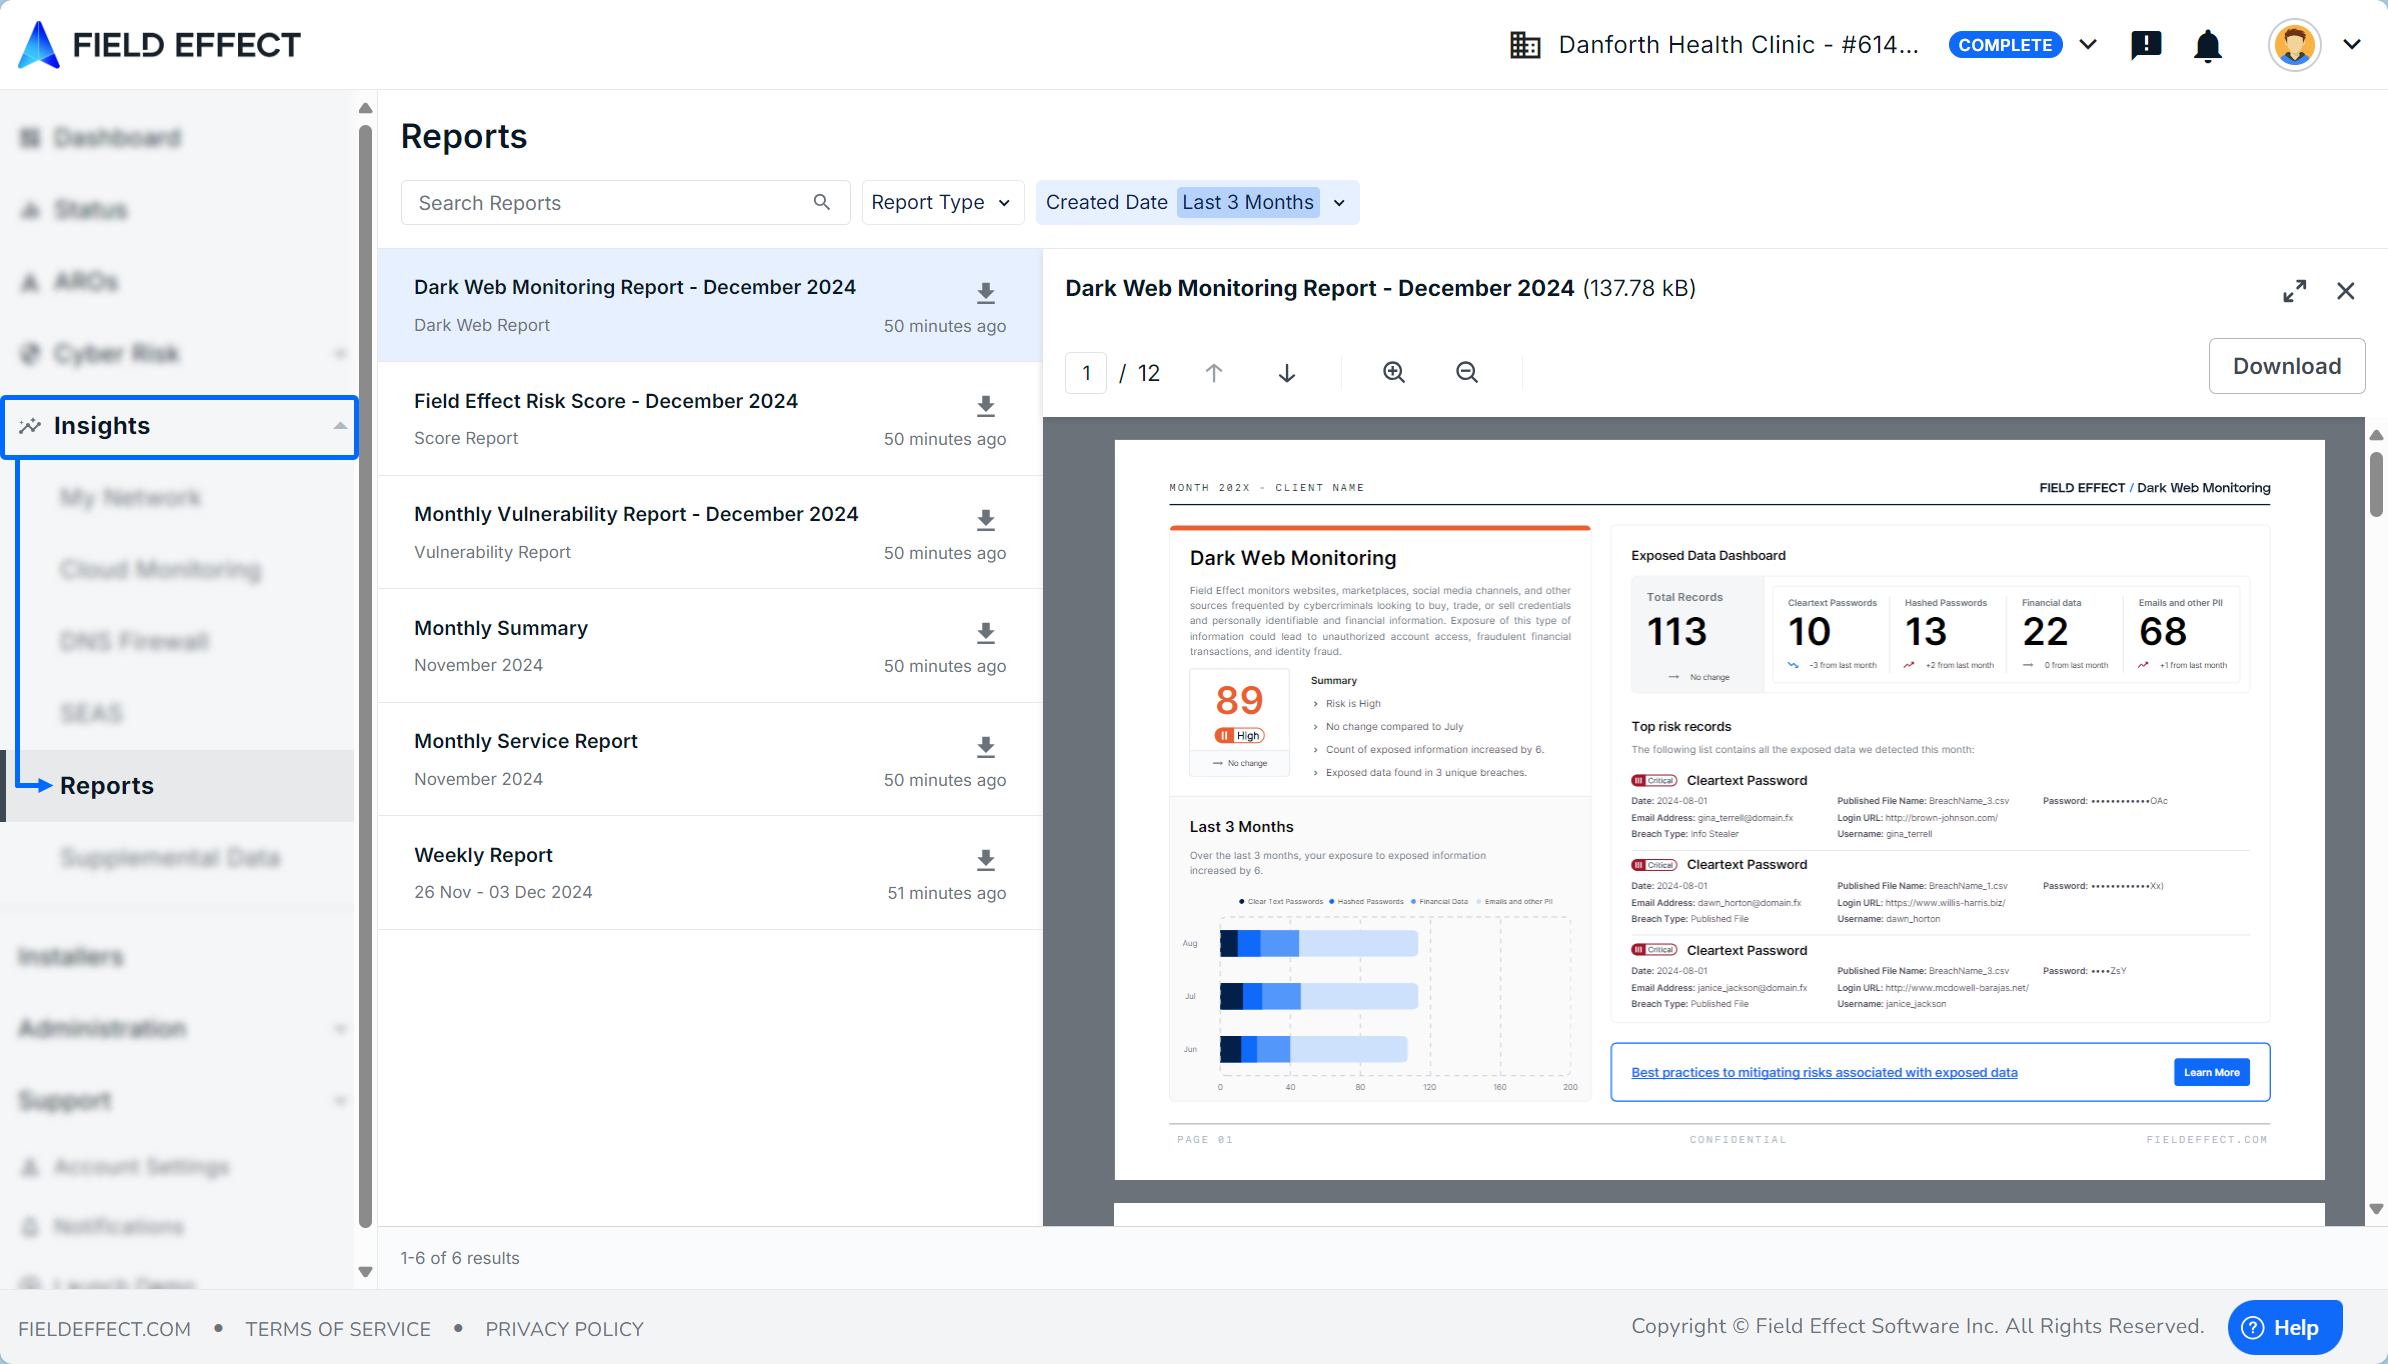Click the zoom in magnifier icon
2388x1364 pixels.
click(x=1393, y=373)
